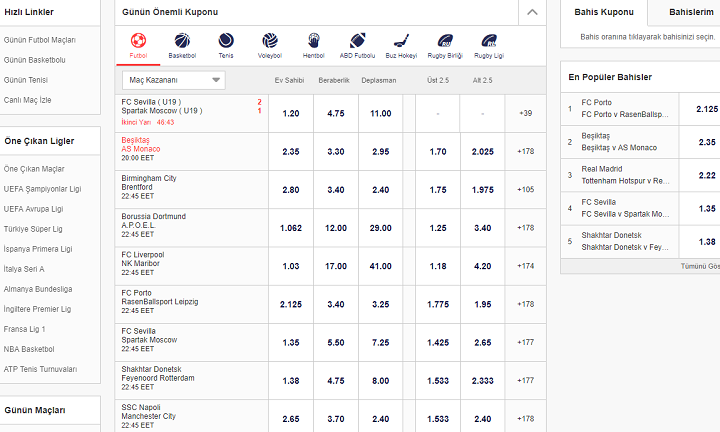Pick over 2.5 odds 1.775 Porto match
Image resolution: width=720 pixels, height=432 pixels.
(x=438, y=304)
